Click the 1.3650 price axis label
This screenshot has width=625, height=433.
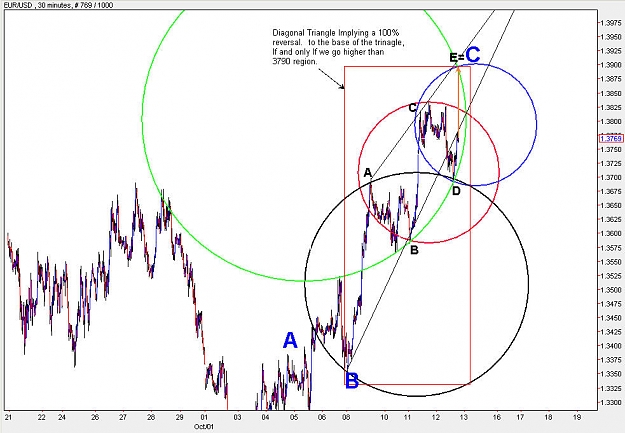(x=611, y=205)
